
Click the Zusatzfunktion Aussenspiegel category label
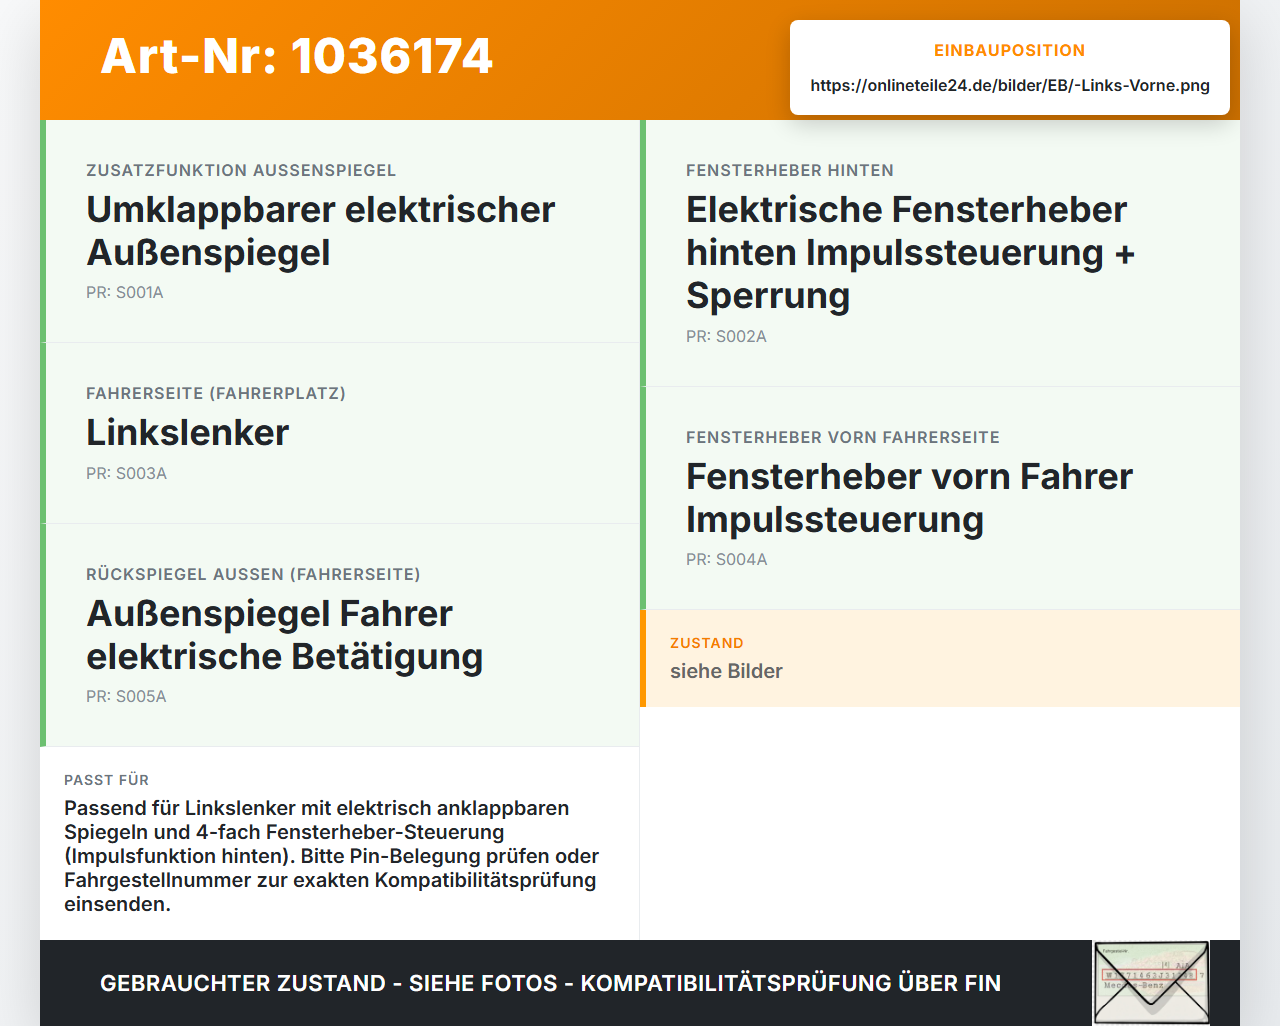[x=241, y=171]
